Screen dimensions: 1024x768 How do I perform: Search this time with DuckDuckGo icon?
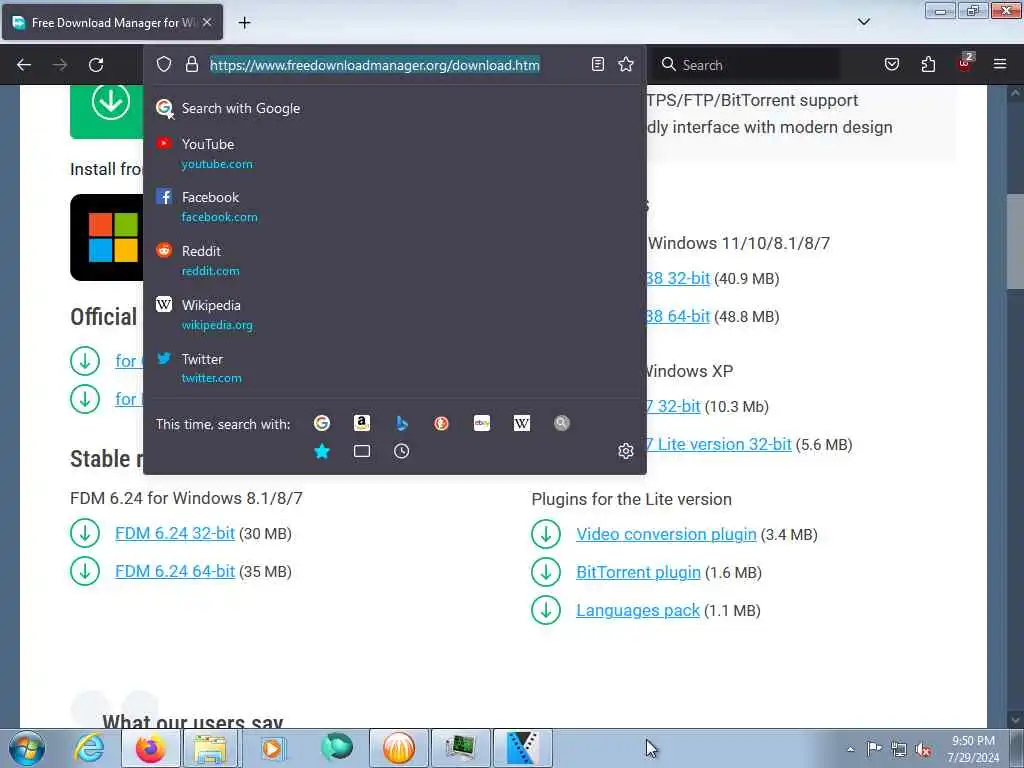pyautogui.click(x=441, y=423)
